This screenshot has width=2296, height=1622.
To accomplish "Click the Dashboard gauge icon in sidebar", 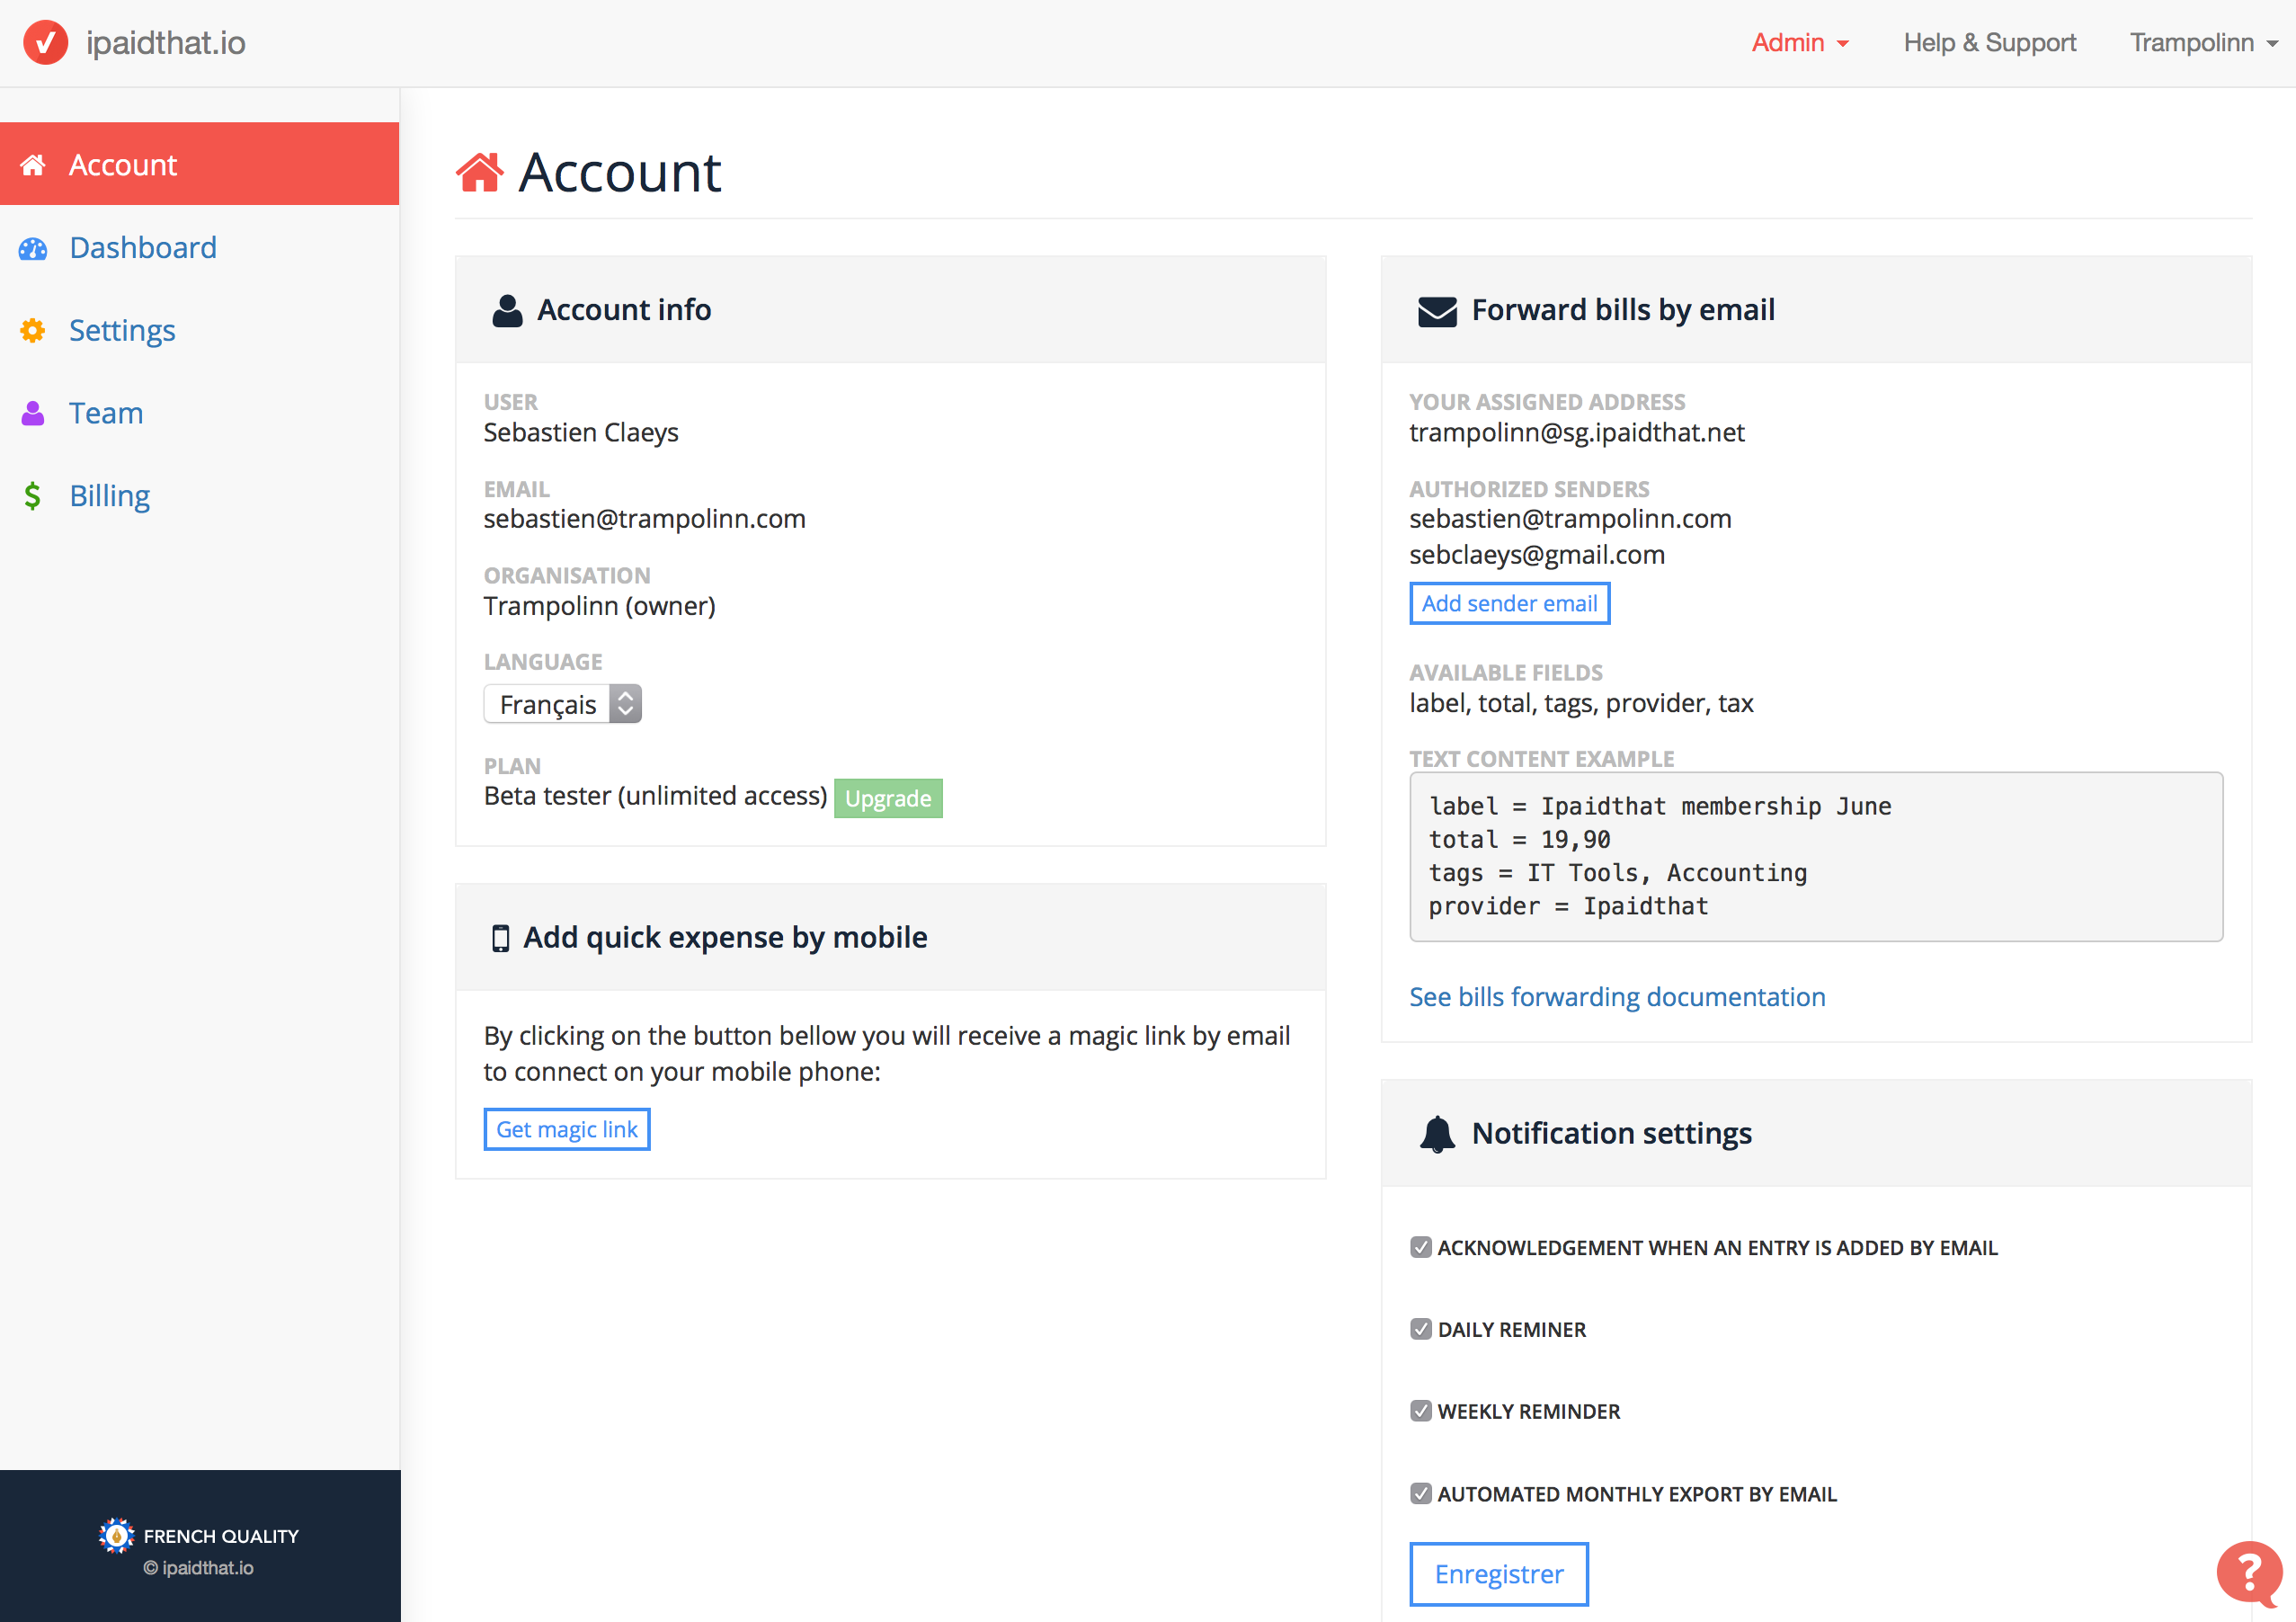I will (33, 248).
